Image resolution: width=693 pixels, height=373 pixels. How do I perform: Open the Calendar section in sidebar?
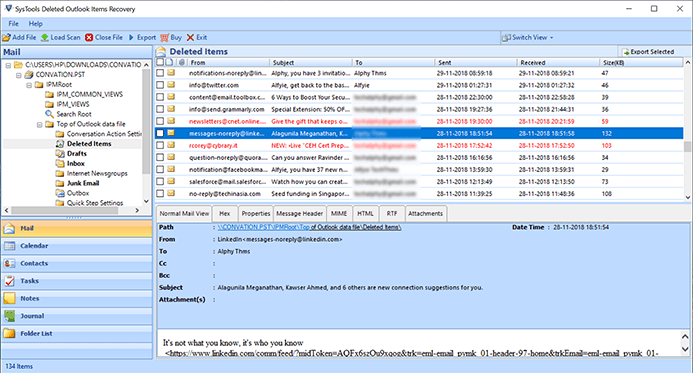click(77, 246)
